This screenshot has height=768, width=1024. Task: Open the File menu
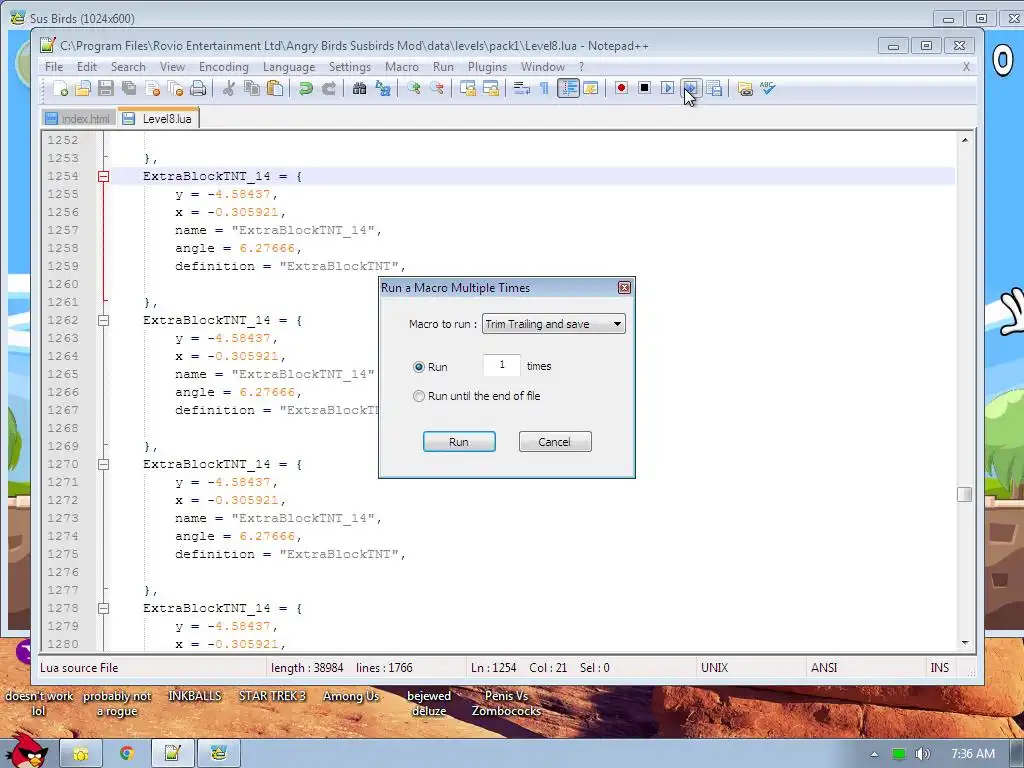(54, 67)
